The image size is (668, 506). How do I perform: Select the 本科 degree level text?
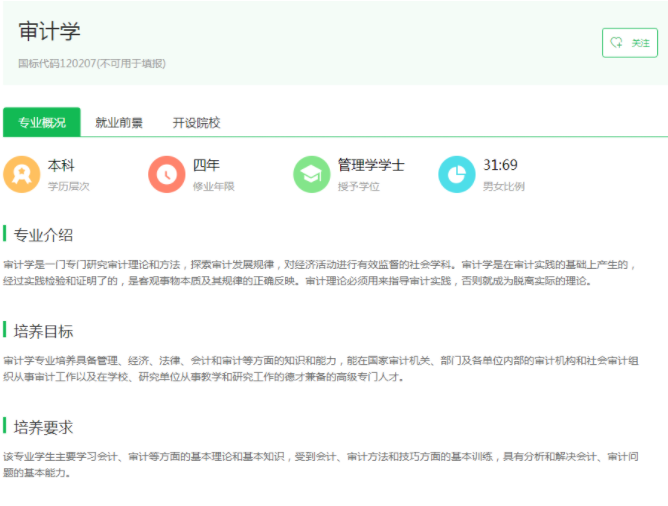(x=62, y=165)
